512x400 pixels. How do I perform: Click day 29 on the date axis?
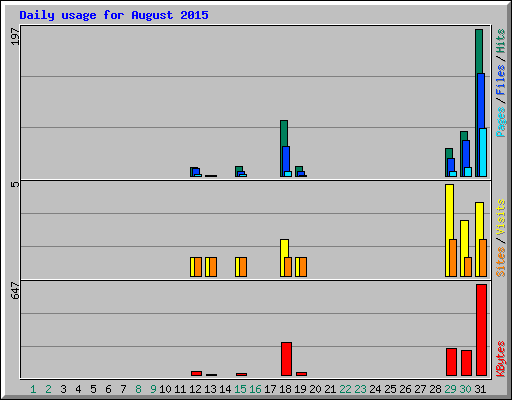(x=450, y=389)
